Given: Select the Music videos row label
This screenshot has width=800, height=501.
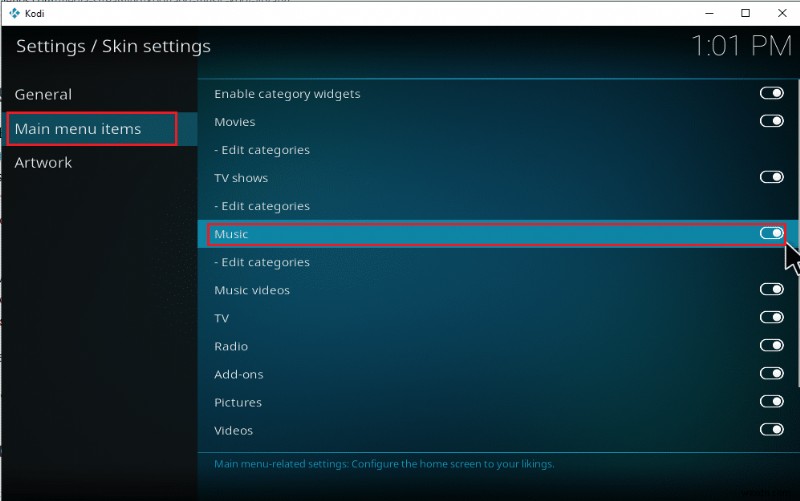Looking at the screenshot, I should pyautogui.click(x=252, y=290).
